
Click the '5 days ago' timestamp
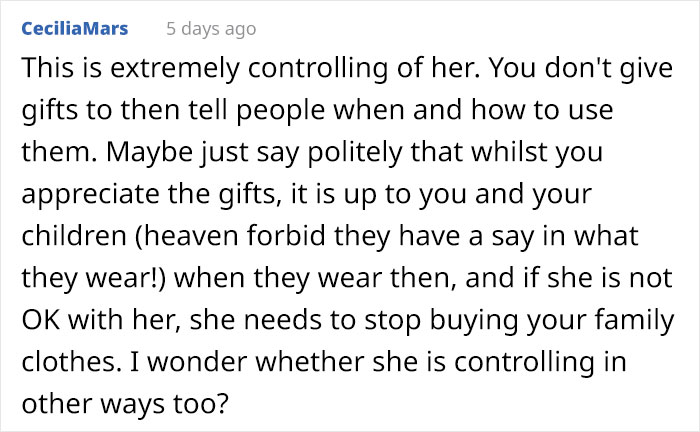210,29
